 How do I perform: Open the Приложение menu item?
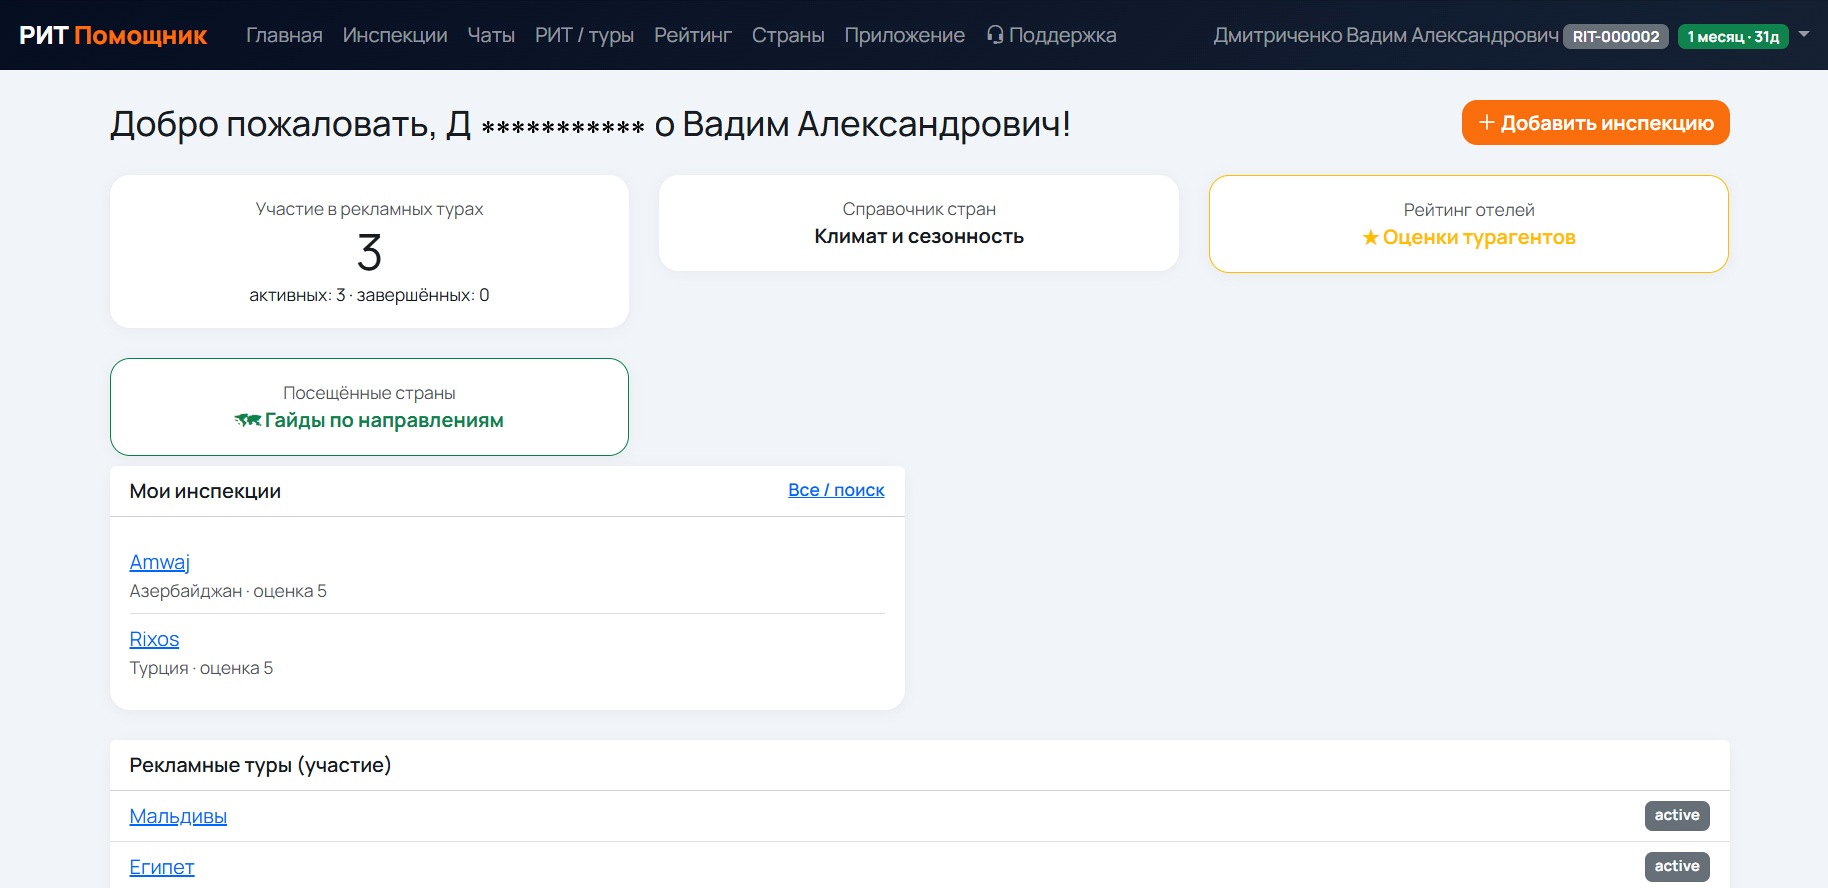click(905, 35)
